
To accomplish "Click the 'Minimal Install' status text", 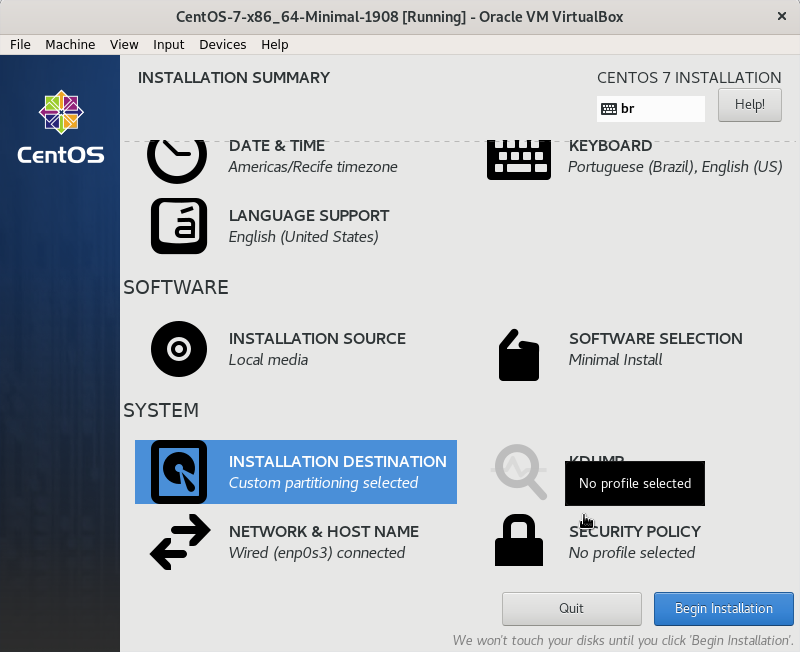I will click(615, 360).
